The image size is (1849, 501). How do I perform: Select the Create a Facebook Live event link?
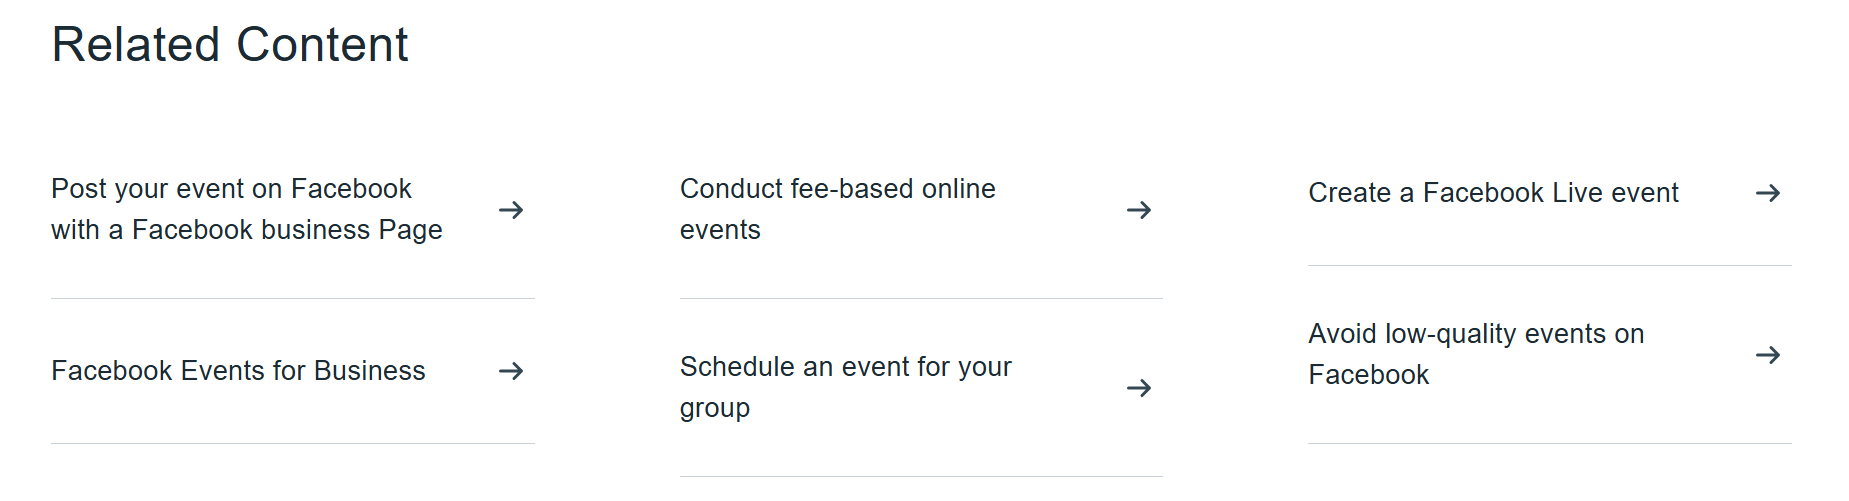pyautogui.click(x=1493, y=193)
